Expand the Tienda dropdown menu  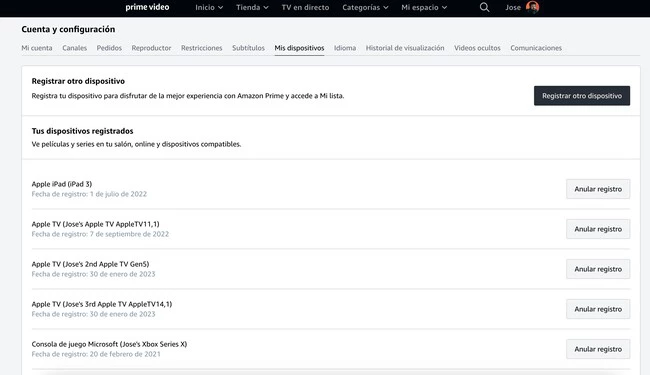[252, 7]
